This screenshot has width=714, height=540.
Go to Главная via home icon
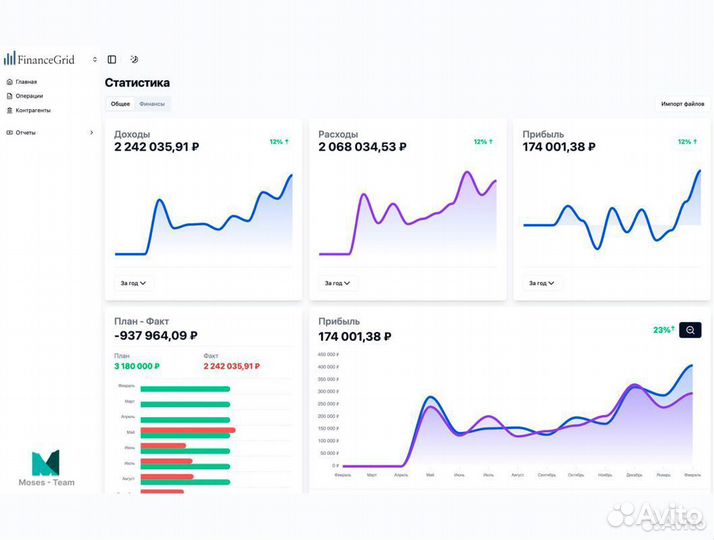point(10,82)
